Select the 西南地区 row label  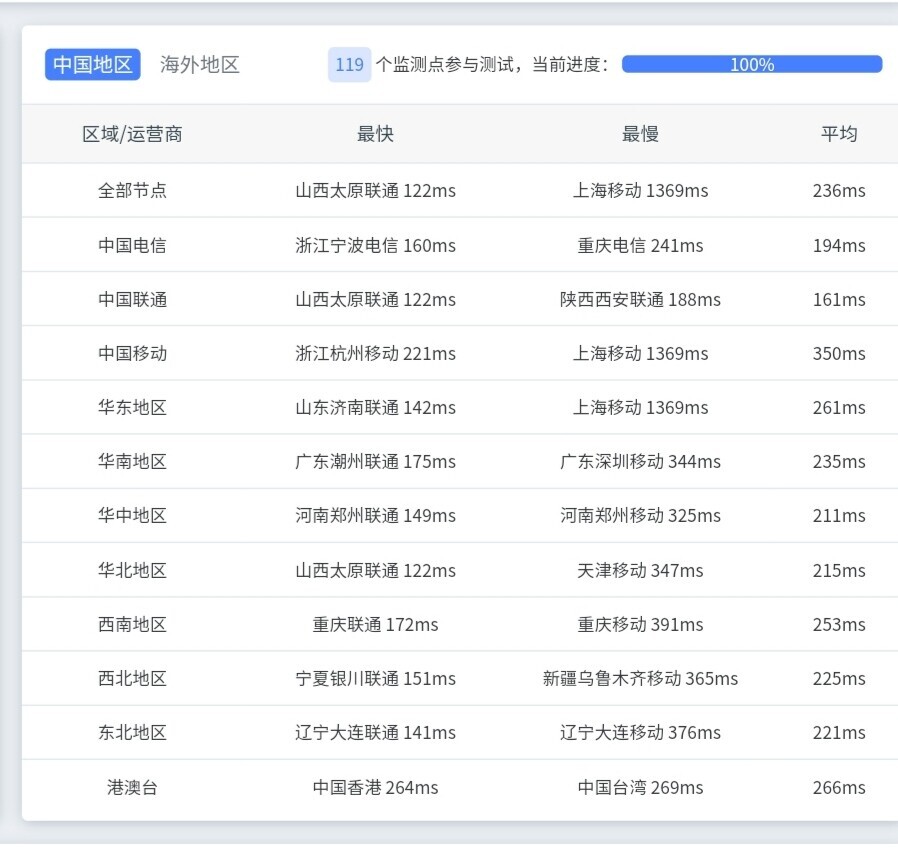[132, 624]
